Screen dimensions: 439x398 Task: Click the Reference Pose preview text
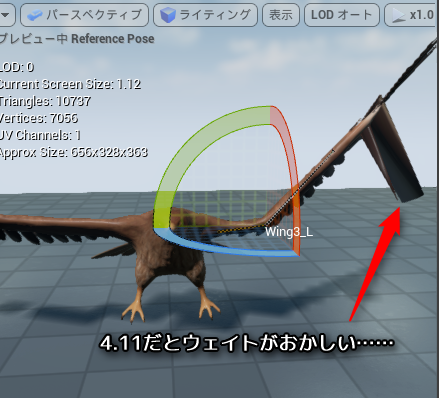pos(113,39)
